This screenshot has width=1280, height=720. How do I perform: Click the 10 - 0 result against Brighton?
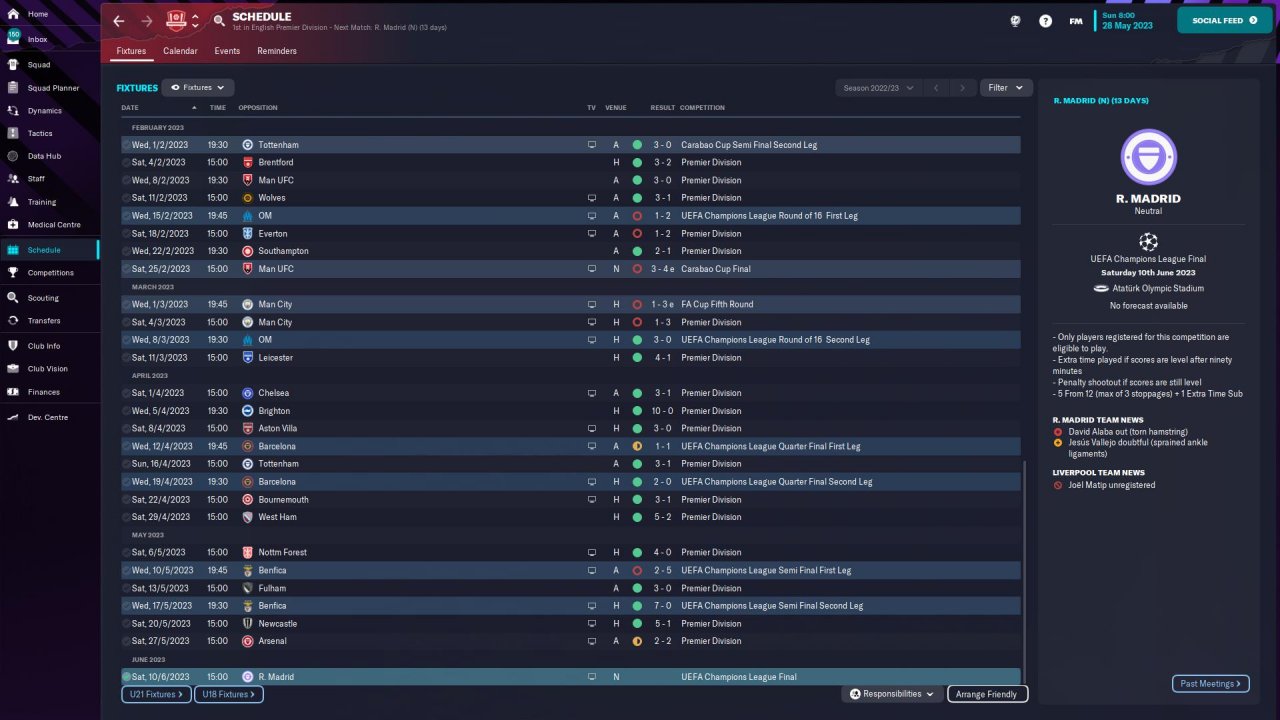coord(664,411)
